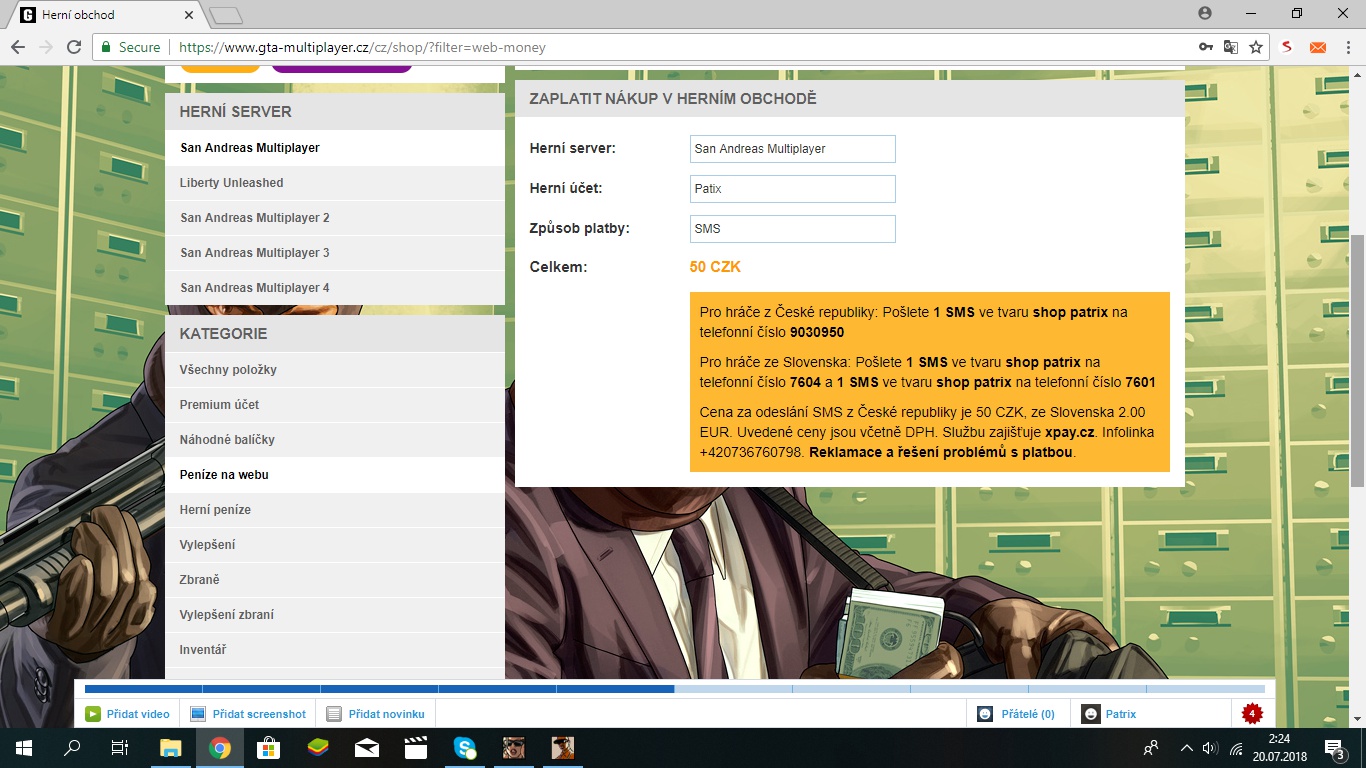1366x768 pixels.
Task: Open Vylepšení category
Action: [335, 545]
